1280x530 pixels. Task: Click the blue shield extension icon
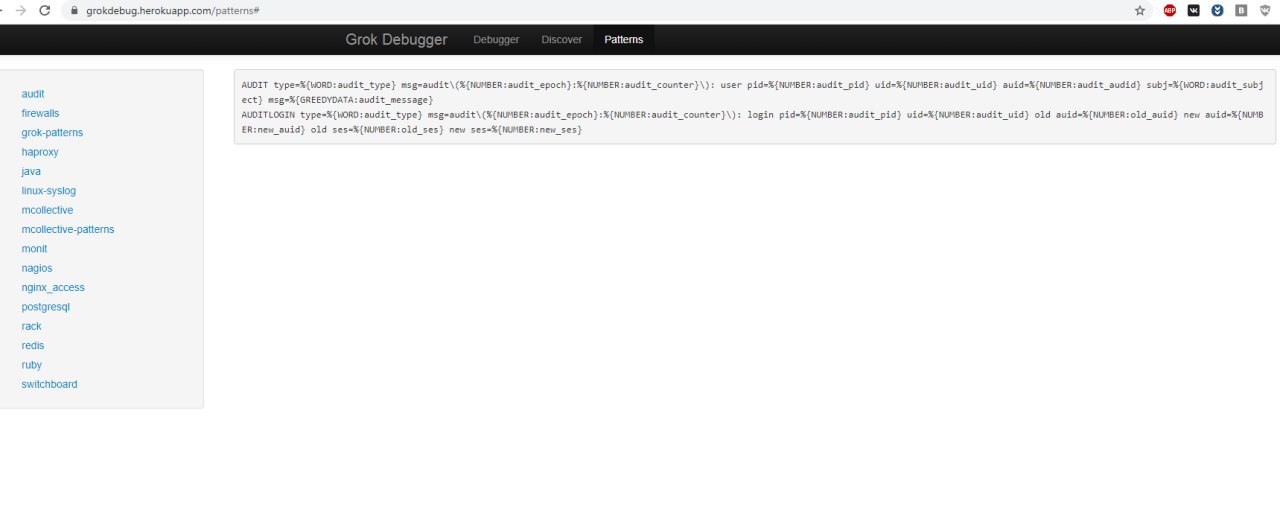coord(1218,10)
